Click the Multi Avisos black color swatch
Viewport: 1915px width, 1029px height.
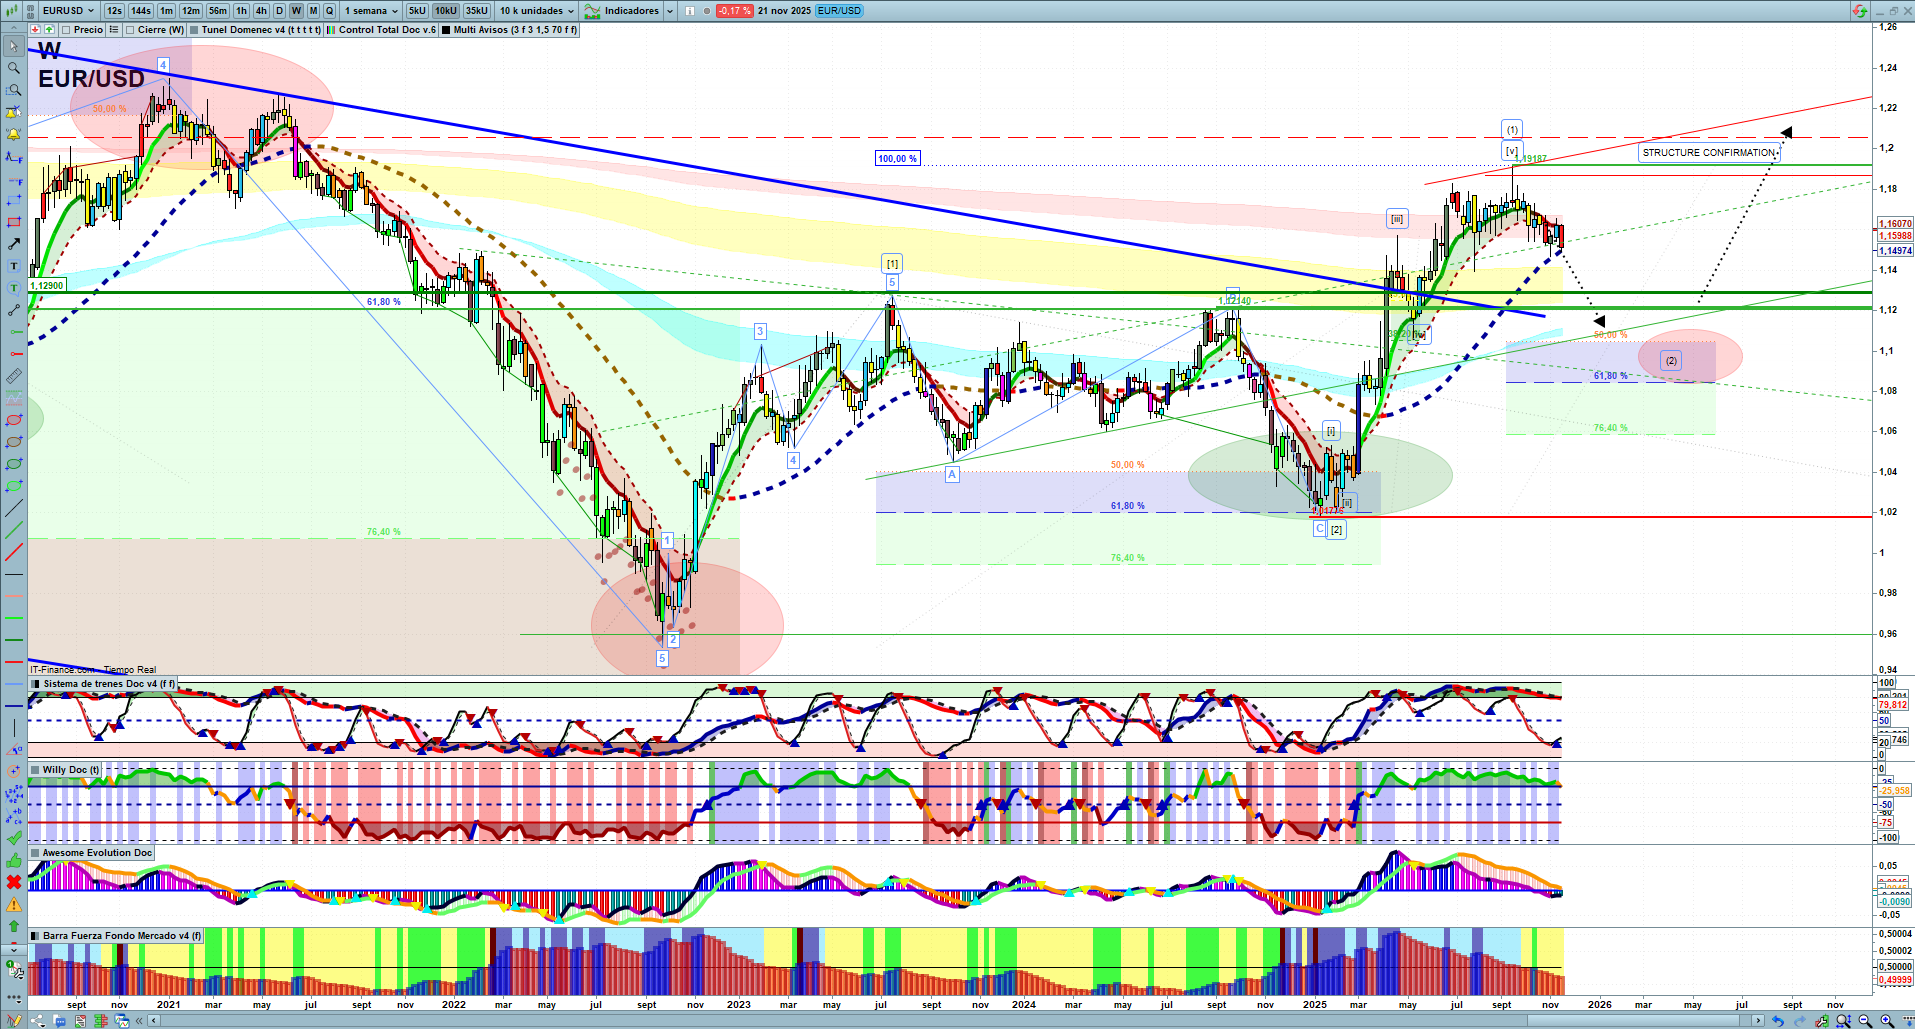click(x=446, y=30)
